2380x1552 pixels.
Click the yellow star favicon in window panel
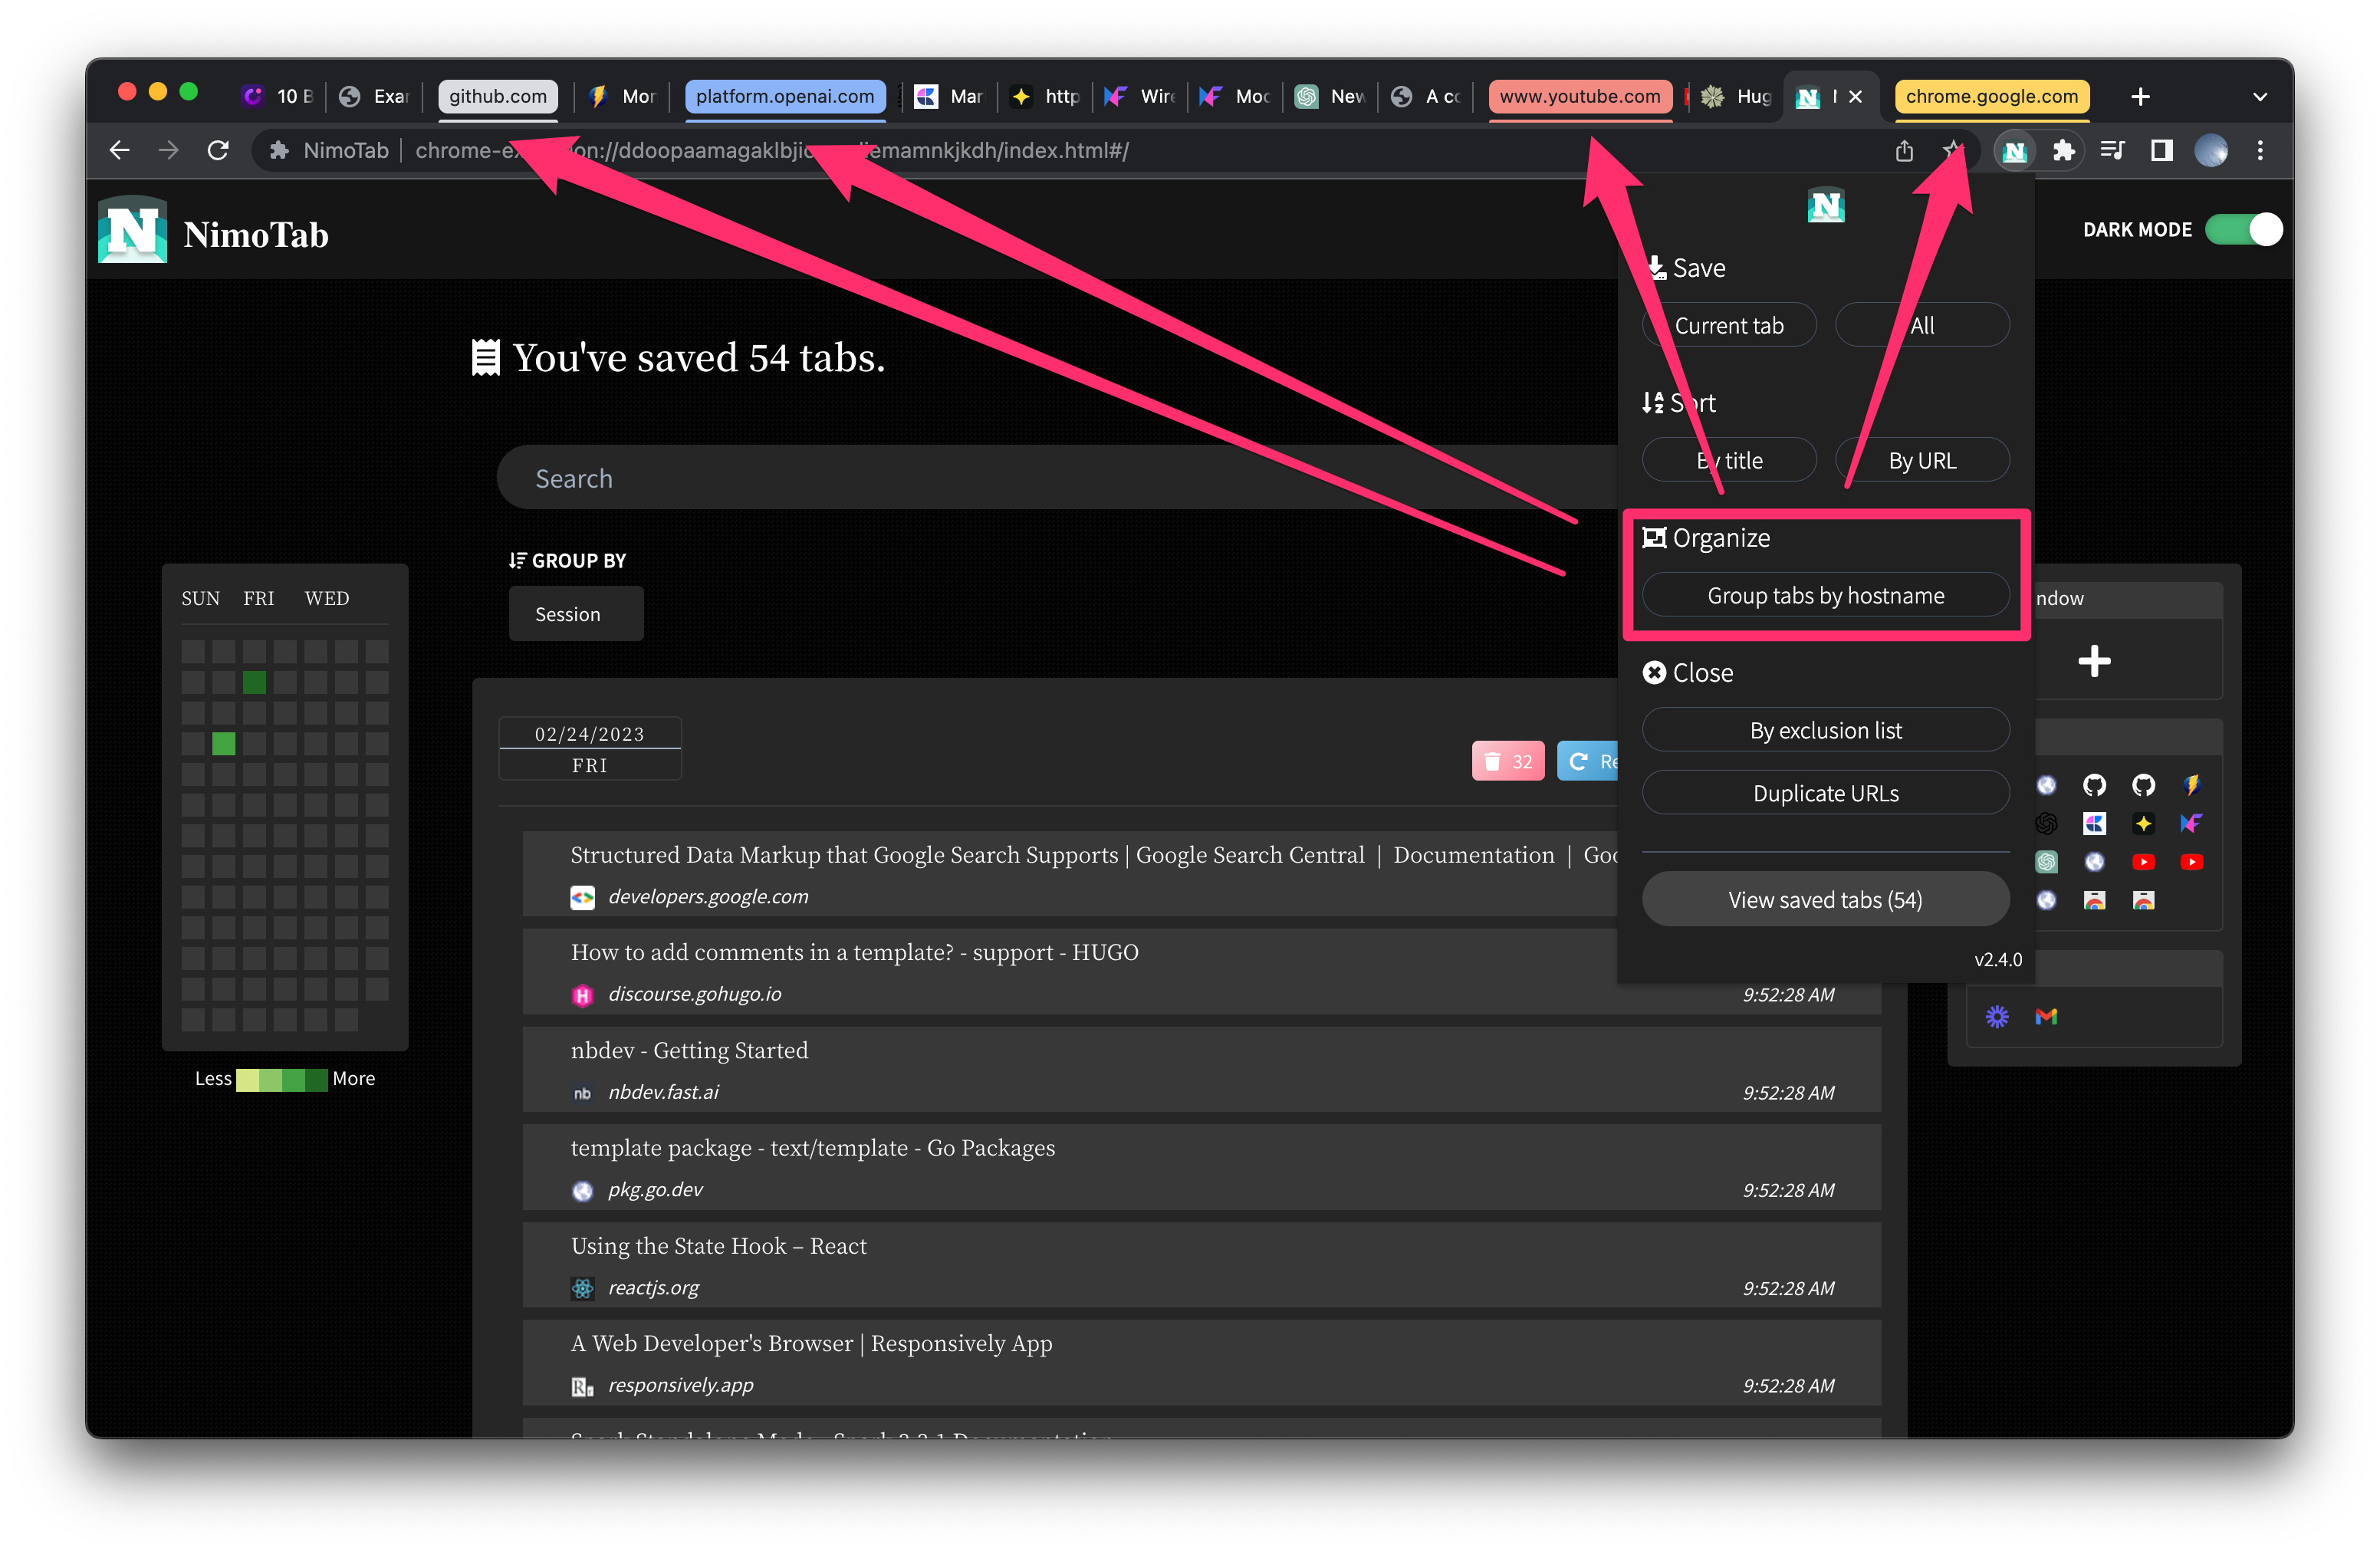tap(2143, 824)
